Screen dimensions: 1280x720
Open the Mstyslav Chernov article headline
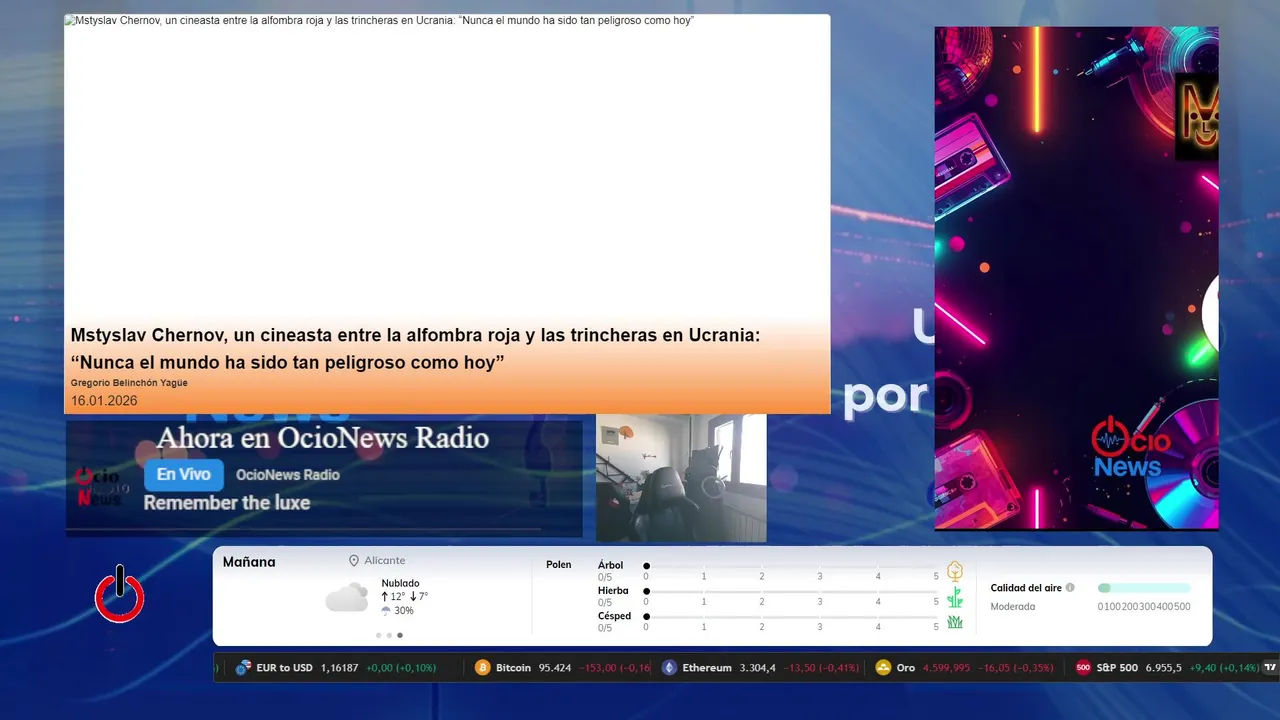[x=415, y=349]
